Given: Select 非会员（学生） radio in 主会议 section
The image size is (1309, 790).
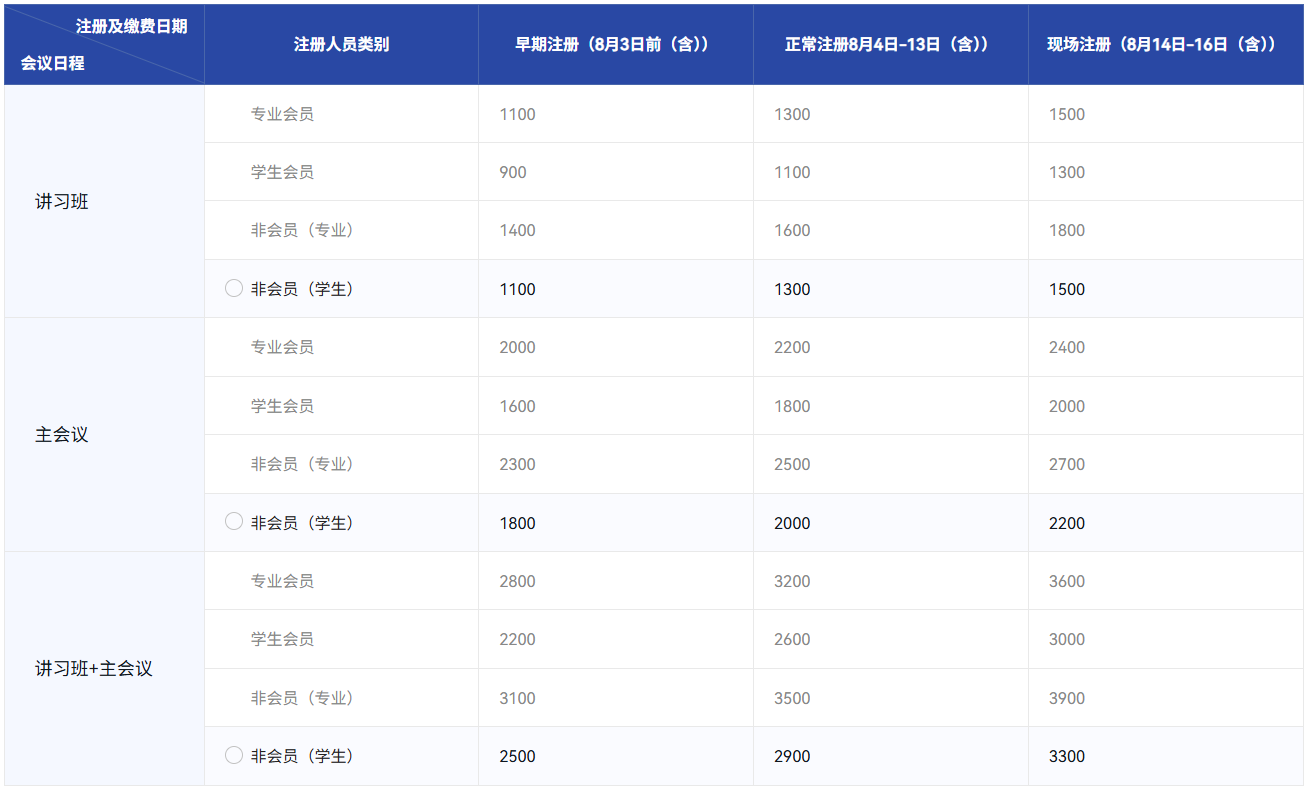Looking at the screenshot, I should click(234, 522).
